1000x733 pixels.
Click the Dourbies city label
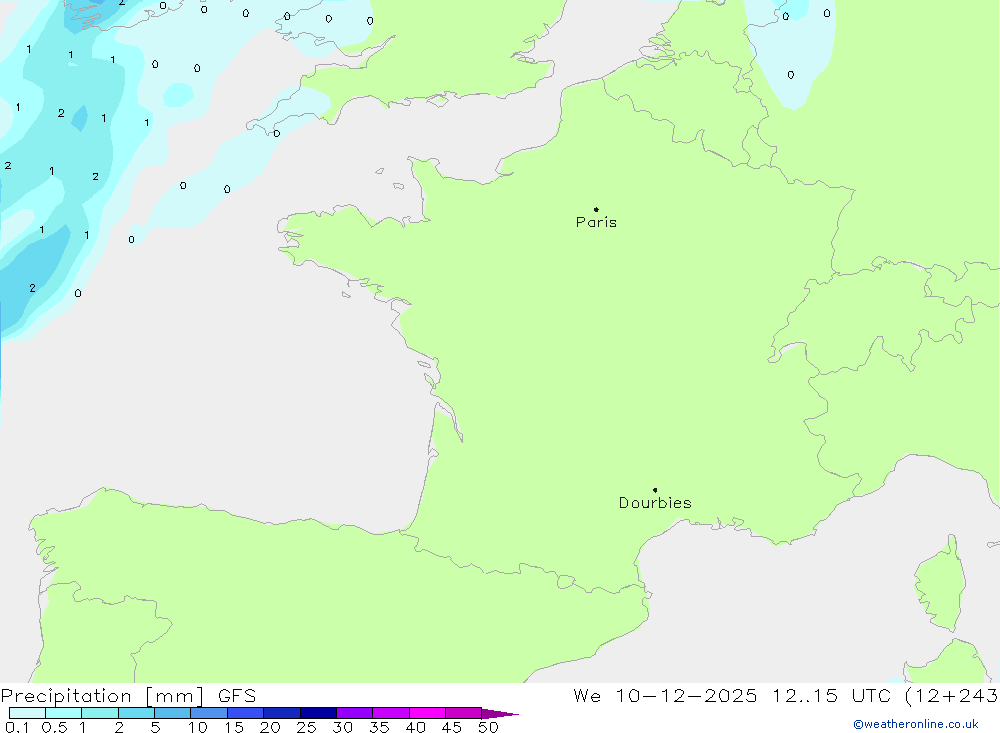[x=655, y=503]
